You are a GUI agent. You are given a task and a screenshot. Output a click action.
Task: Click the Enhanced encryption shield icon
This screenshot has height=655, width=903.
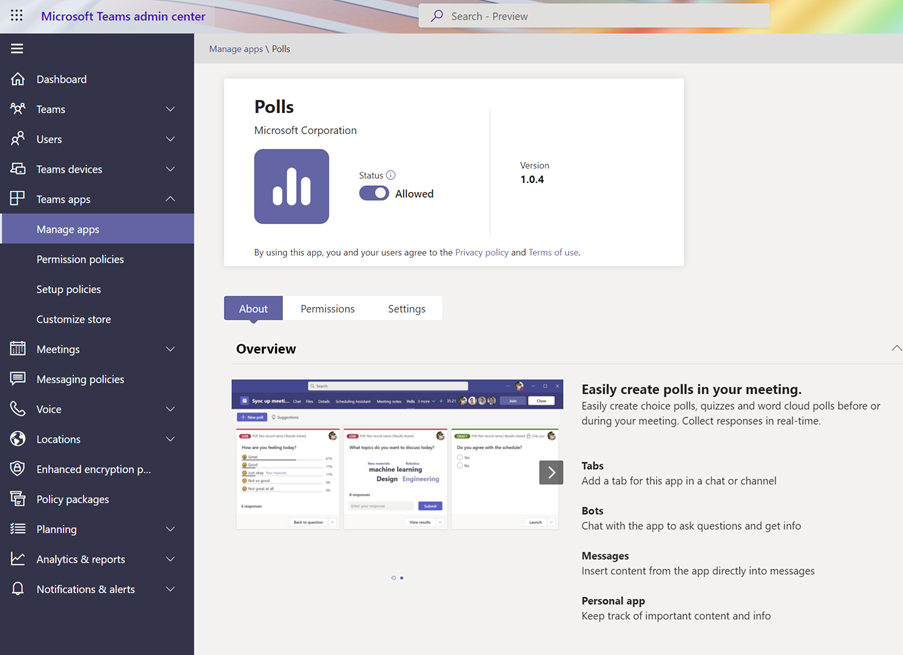click(18, 469)
